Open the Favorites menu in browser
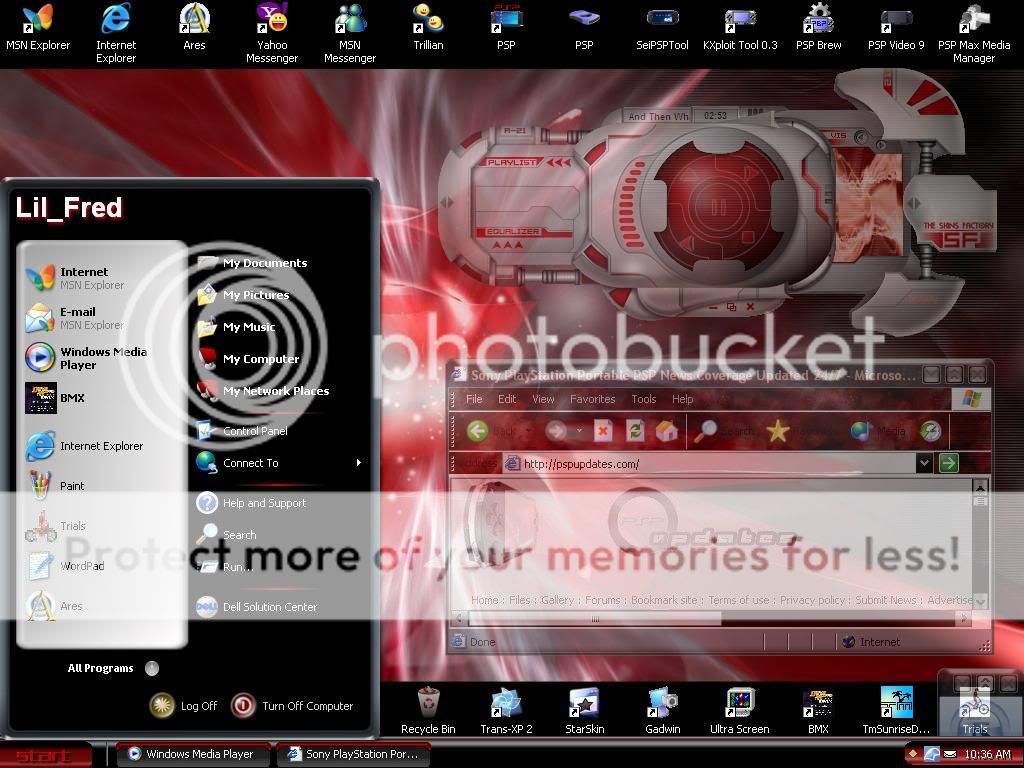This screenshot has height=768, width=1024. pyautogui.click(x=592, y=399)
